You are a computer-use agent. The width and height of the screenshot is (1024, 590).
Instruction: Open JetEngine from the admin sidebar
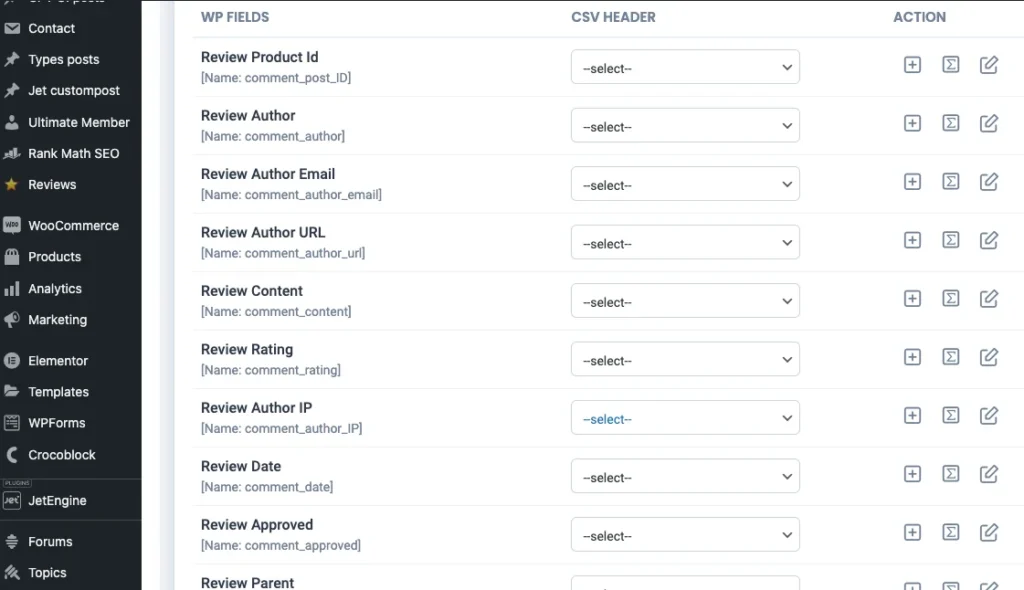[x=57, y=501]
